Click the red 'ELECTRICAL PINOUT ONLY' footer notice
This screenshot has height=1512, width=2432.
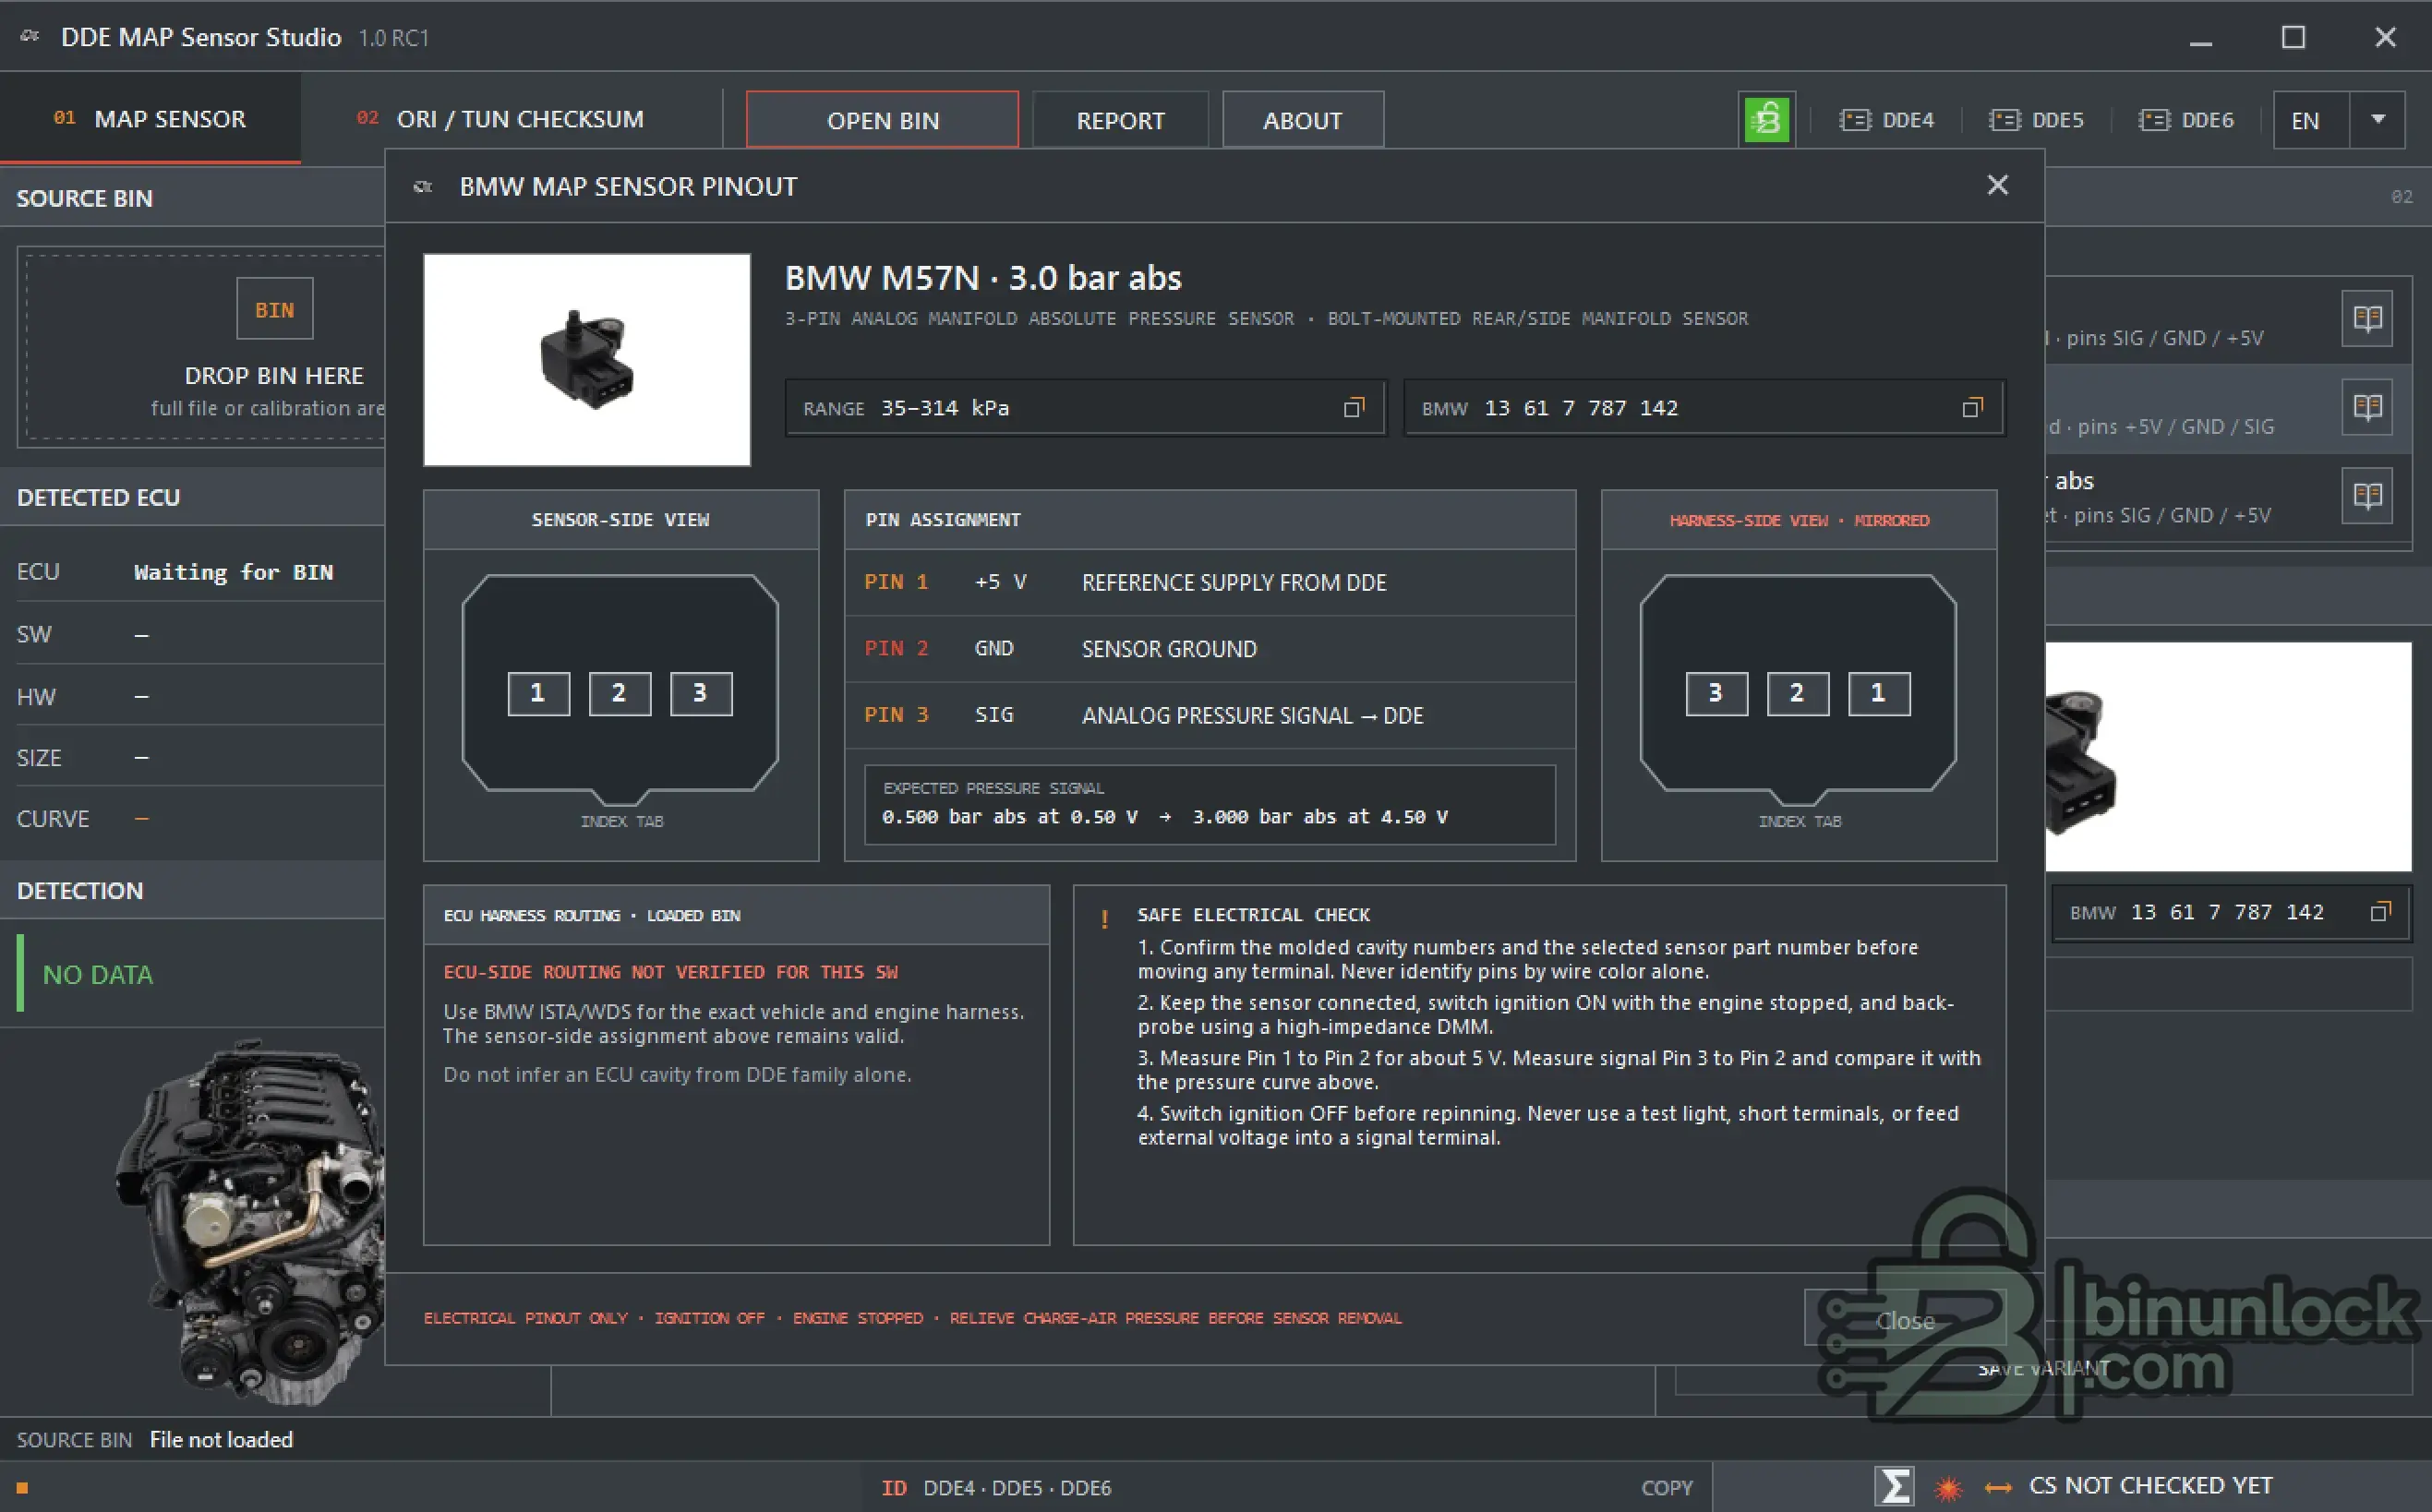click(912, 1318)
